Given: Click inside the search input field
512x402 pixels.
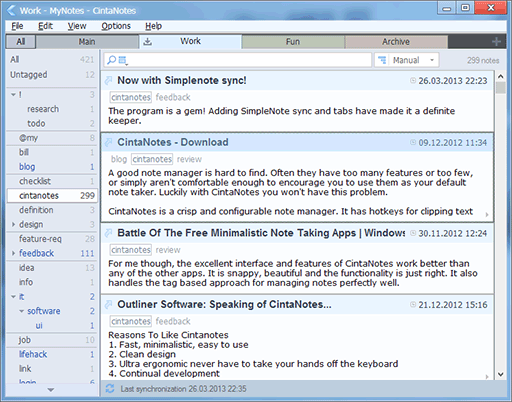Looking at the screenshot, I should [248, 60].
